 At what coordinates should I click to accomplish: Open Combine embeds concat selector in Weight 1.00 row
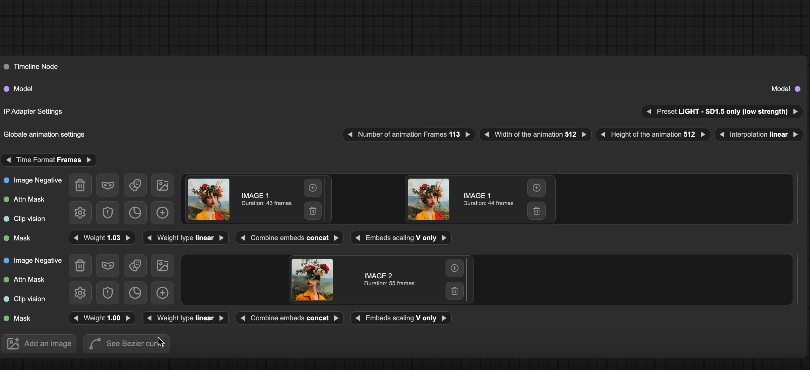289,318
